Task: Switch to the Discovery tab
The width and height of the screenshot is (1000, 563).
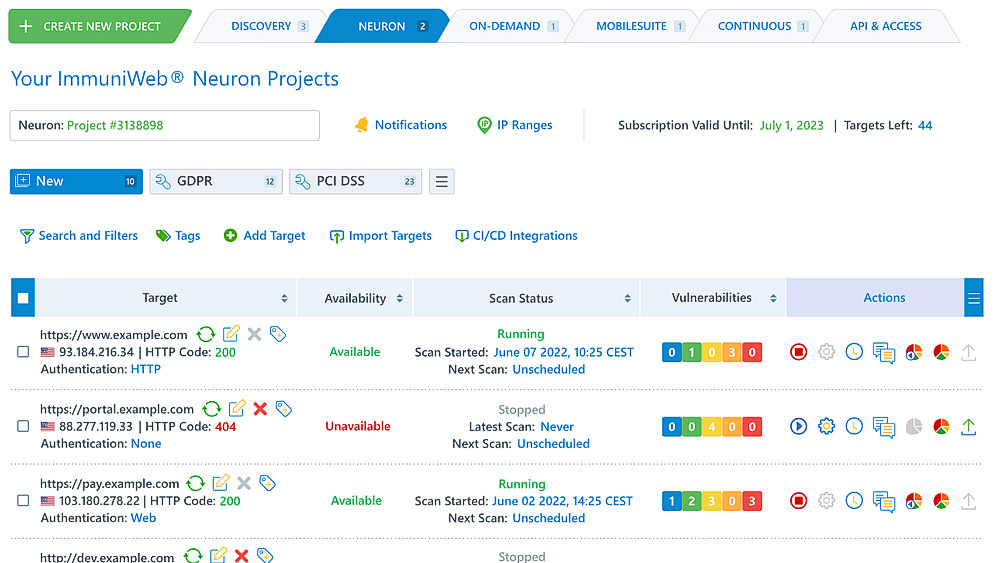Action: pos(262,26)
